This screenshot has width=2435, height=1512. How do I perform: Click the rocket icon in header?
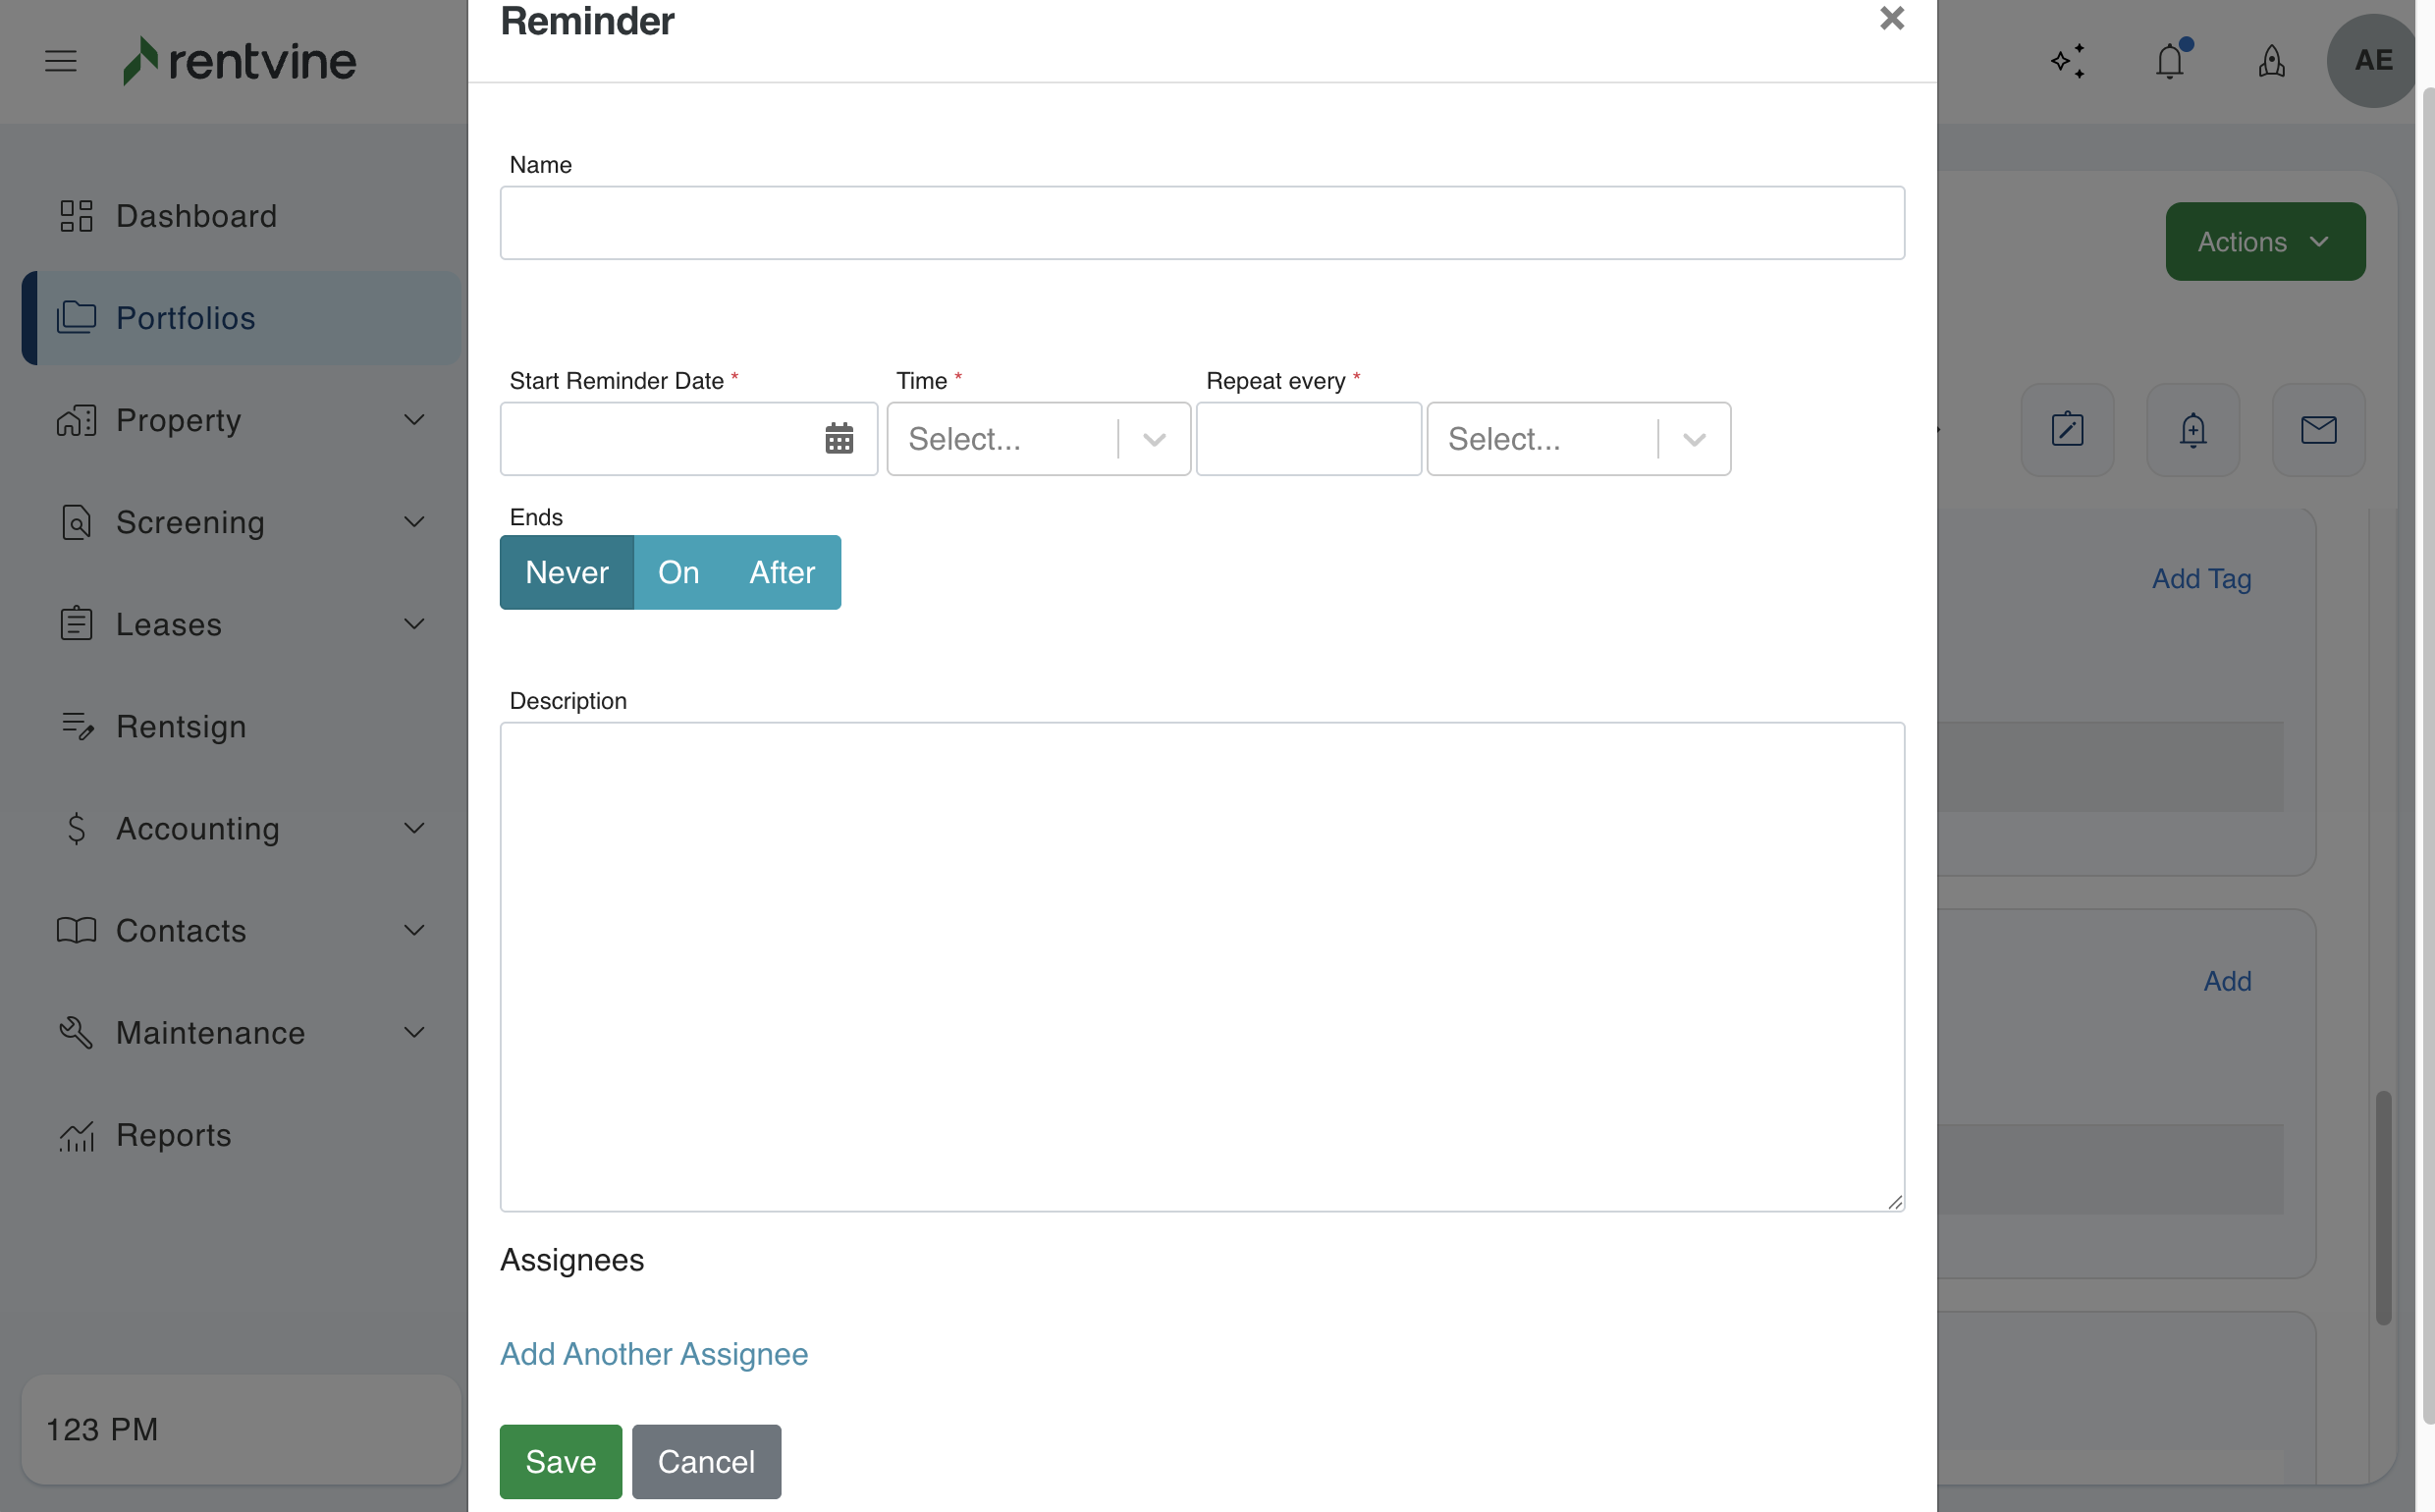2271,61
